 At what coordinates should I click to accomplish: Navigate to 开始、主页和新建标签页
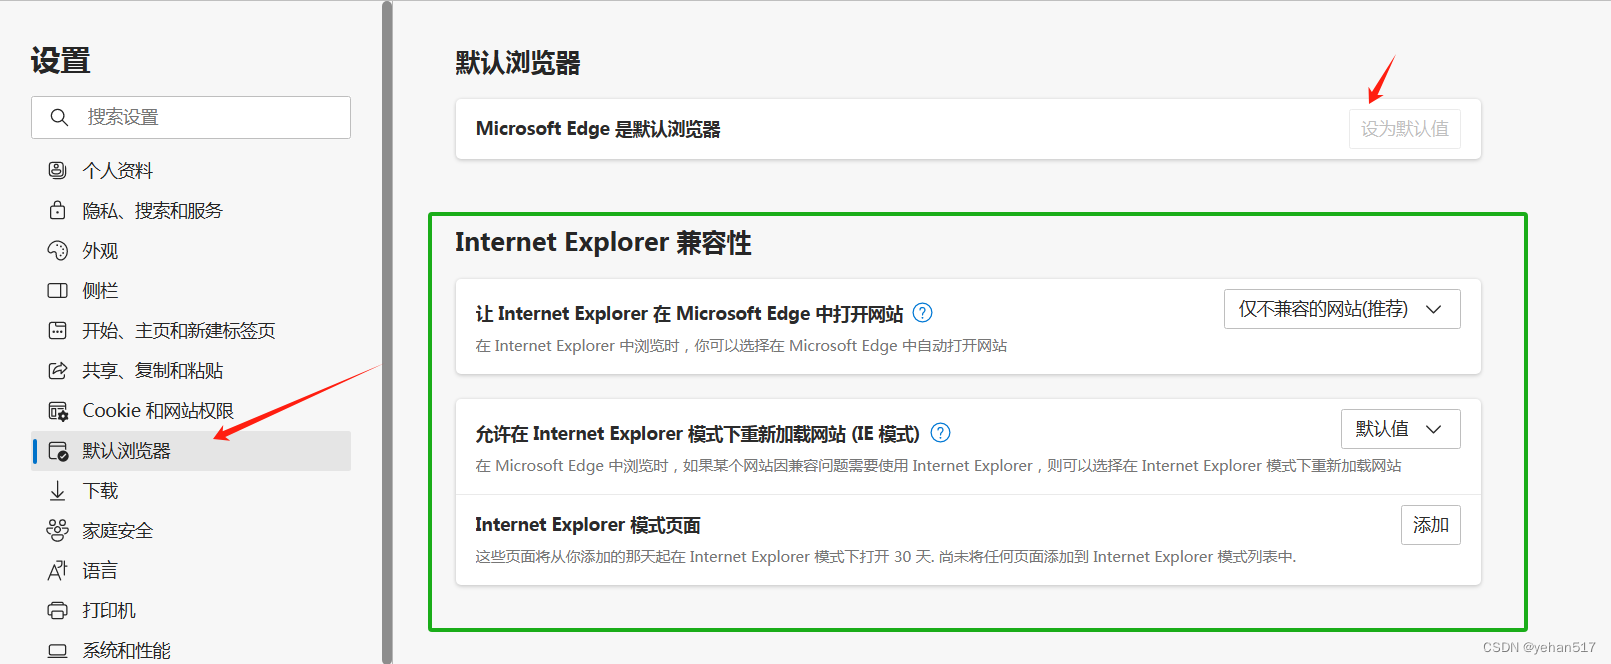[192, 330]
